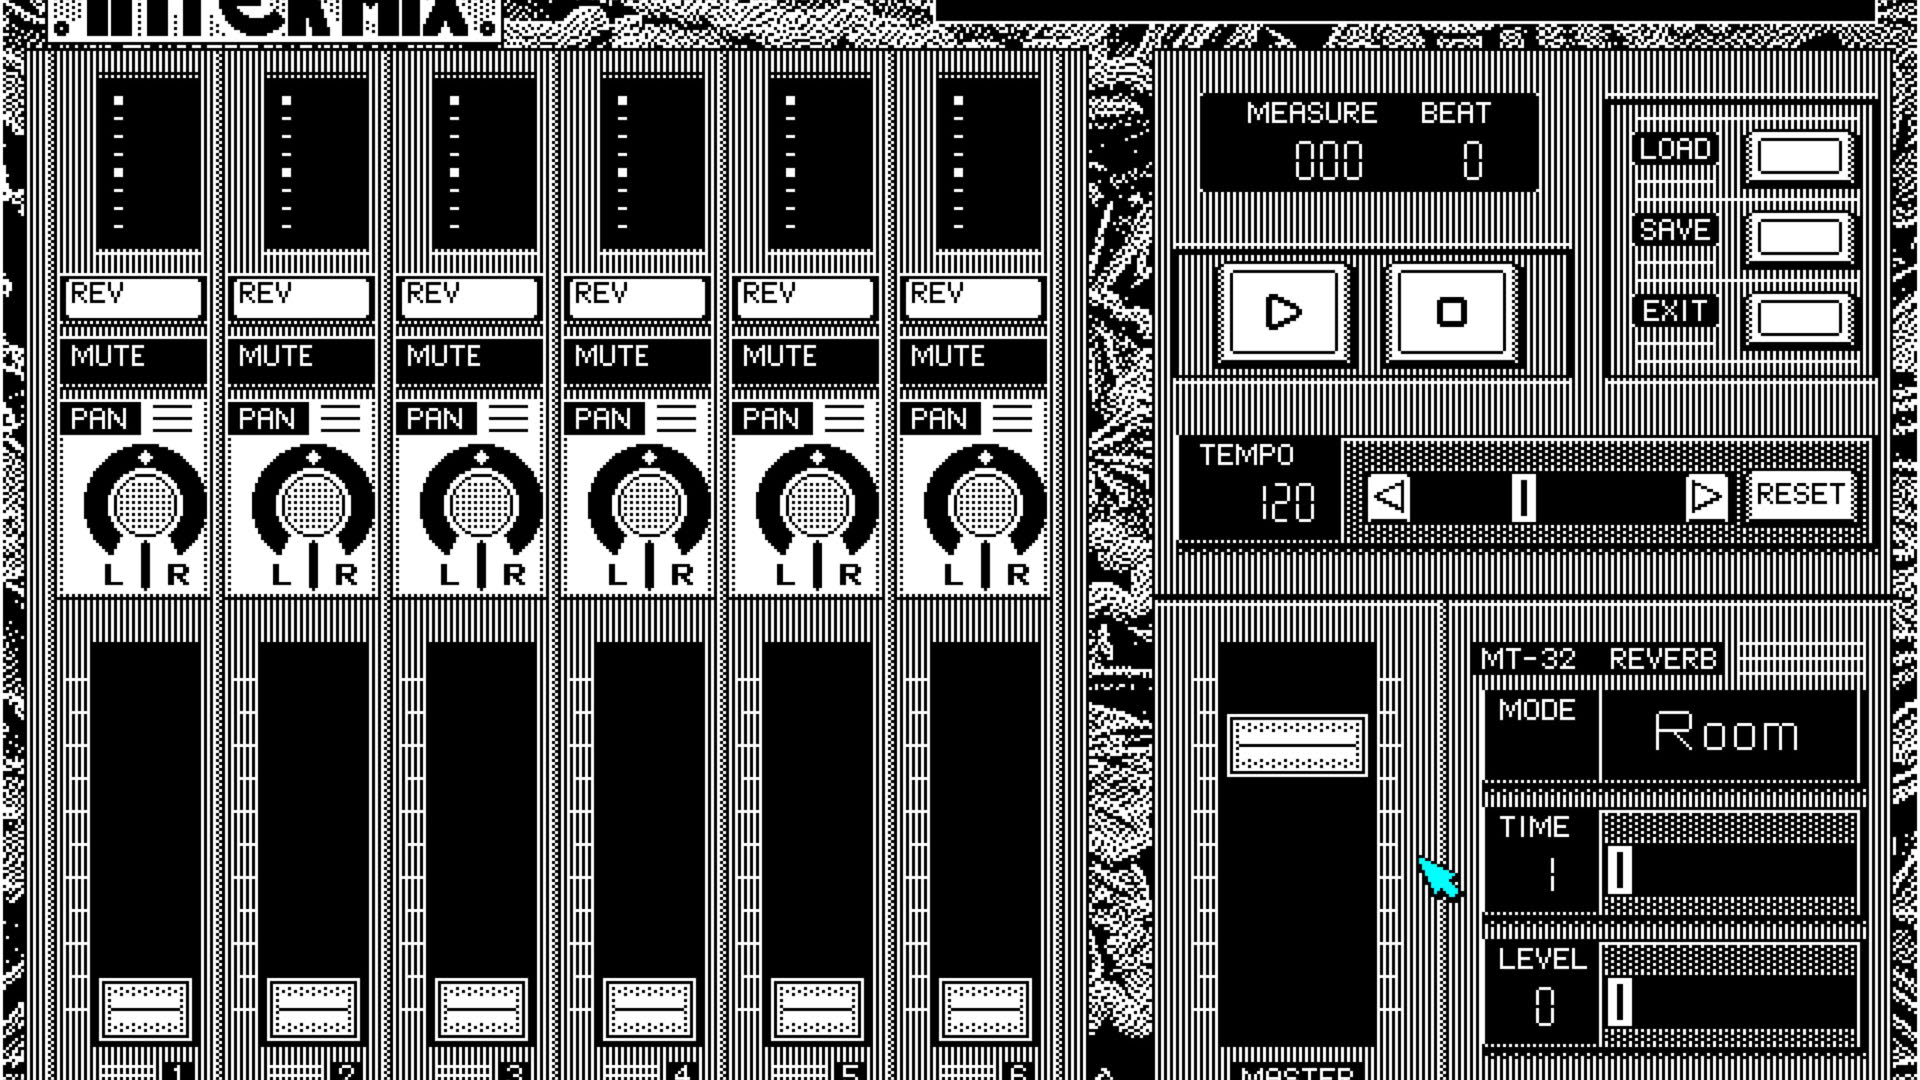1920x1080 pixels.
Task: Click the channel 6 volume fader handle
Action: pyautogui.click(x=986, y=1010)
